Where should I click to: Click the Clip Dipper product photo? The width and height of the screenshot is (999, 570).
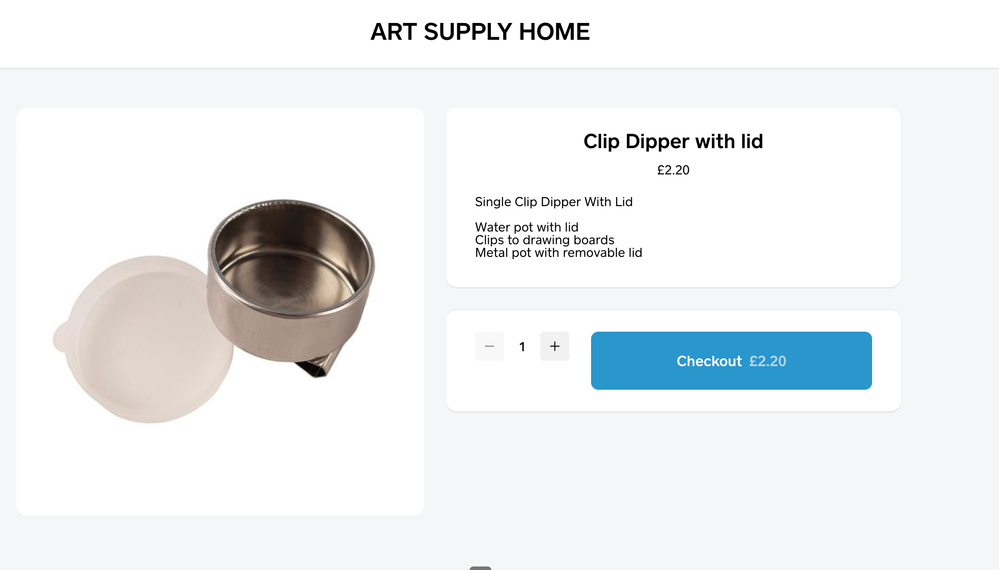coord(220,311)
